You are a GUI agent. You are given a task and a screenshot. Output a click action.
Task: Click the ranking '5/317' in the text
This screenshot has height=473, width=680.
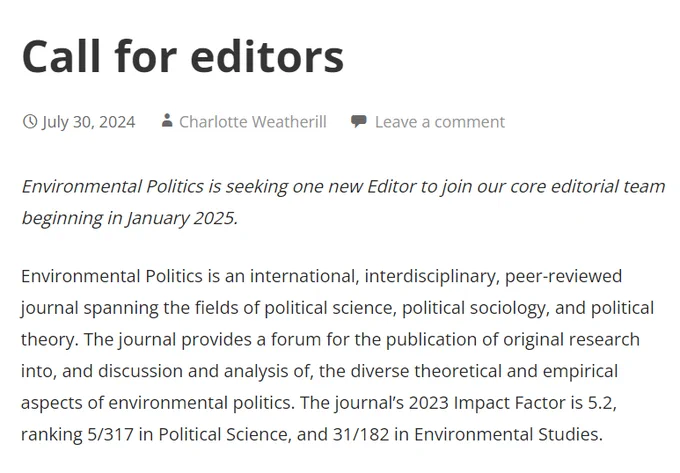[x=111, y=435]
